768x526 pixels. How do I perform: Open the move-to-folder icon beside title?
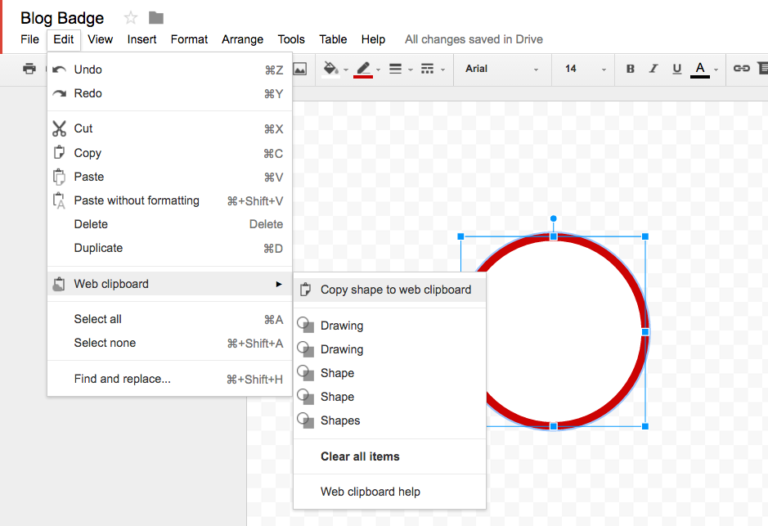[x=156, y=18]
